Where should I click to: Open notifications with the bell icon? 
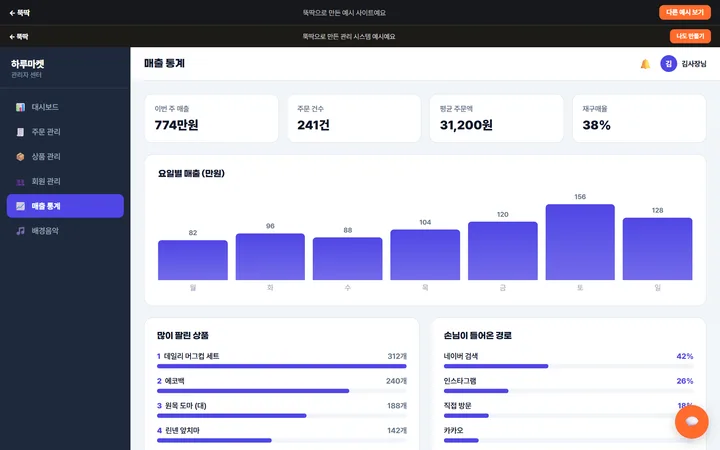[645, 64]
